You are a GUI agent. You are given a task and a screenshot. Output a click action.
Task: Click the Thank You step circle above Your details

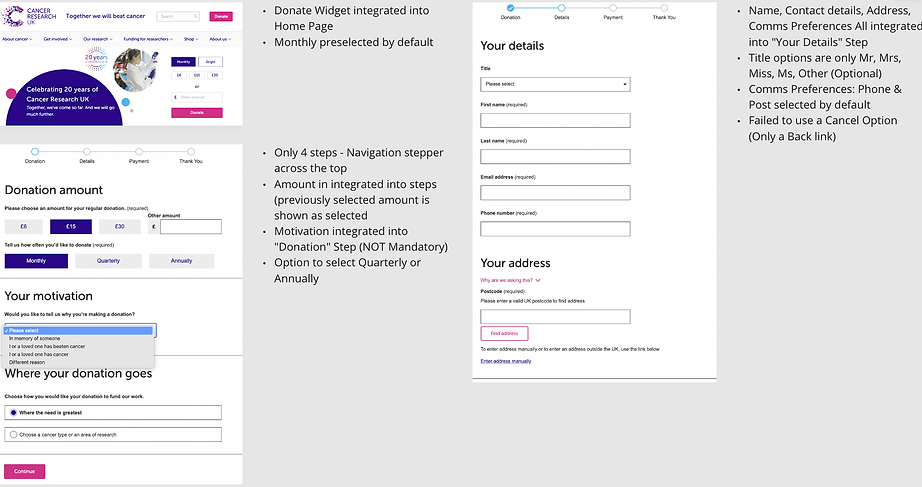coord(664,8)
